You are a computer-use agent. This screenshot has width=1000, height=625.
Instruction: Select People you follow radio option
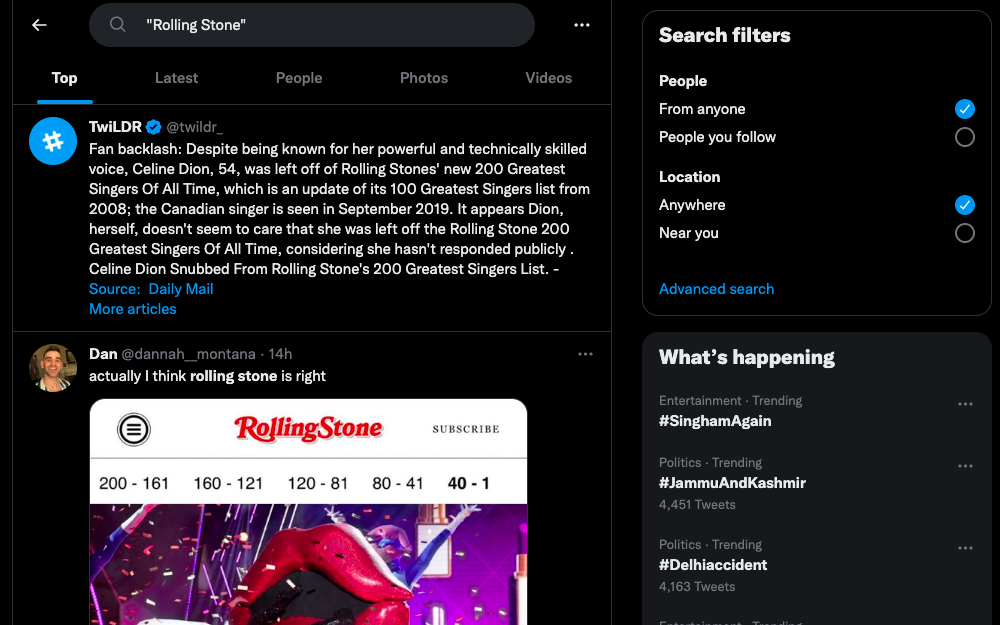tap(964, 137)
